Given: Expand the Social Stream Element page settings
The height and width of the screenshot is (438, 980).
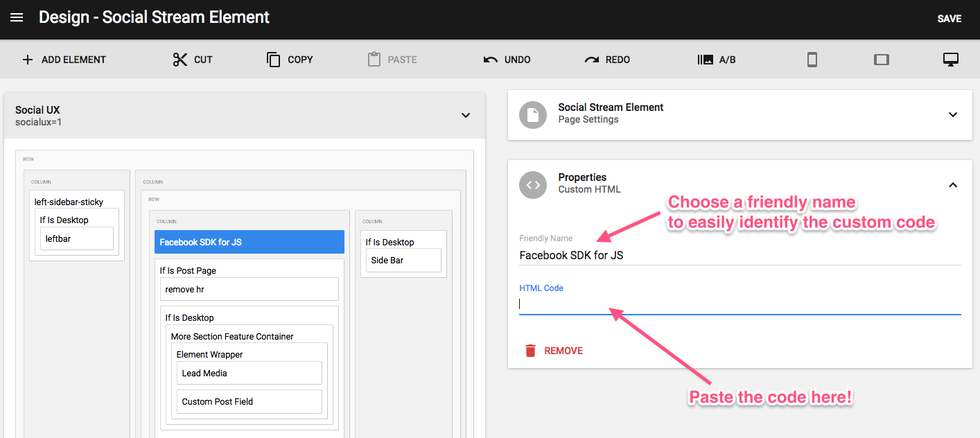Looking at the screenshot, I should pyautogui.click(x=952, y=114).
